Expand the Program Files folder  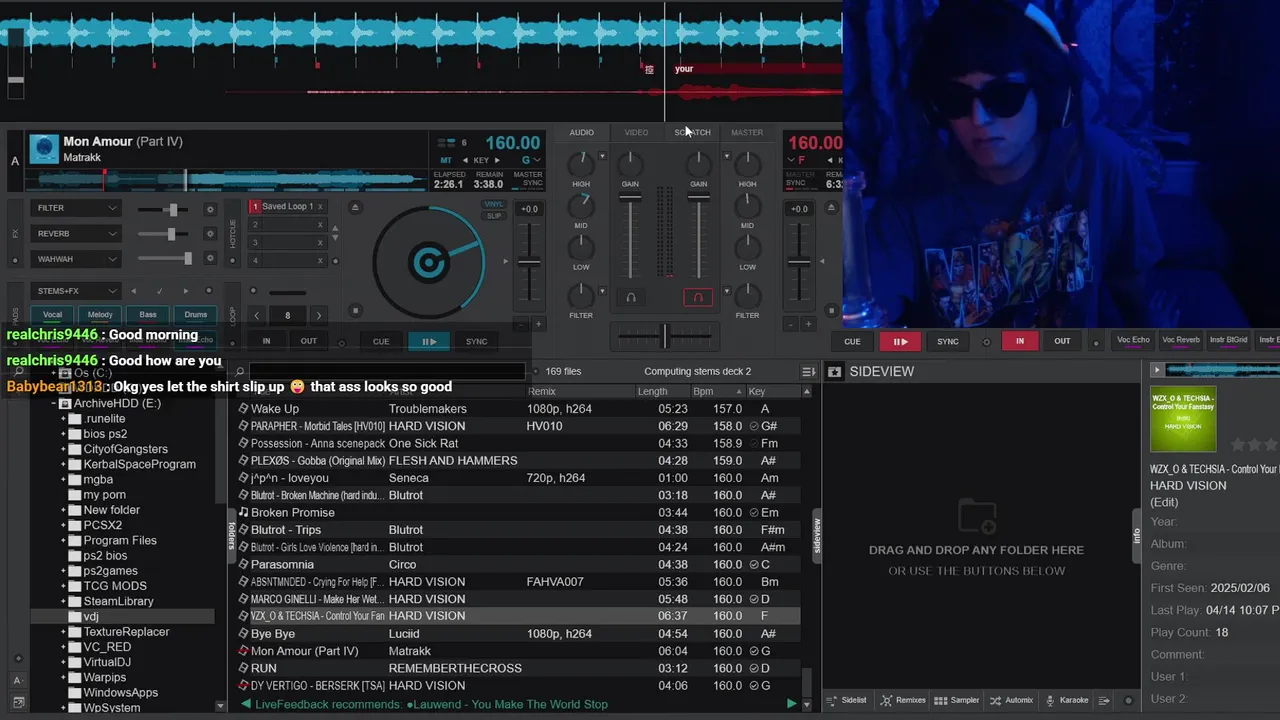pos(63,541)
